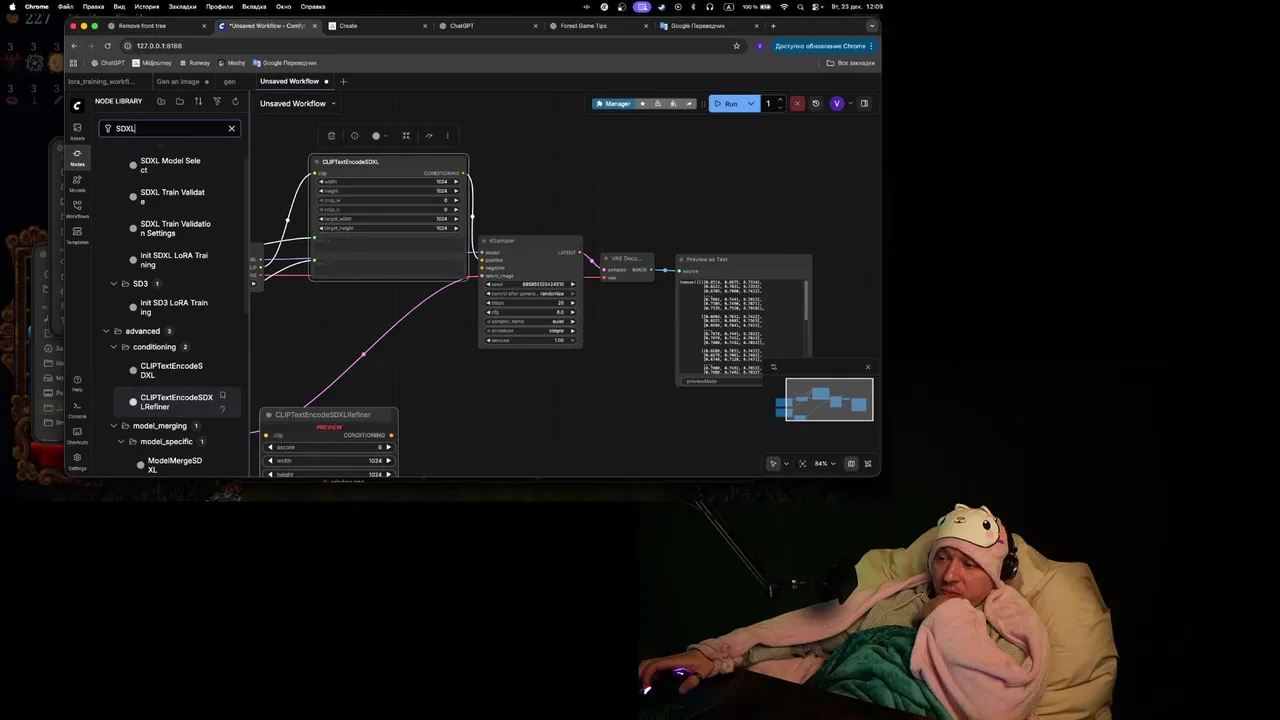Open the Templates sidebar panel
This screenshot has width=1280, height=720.
(77, 235)
